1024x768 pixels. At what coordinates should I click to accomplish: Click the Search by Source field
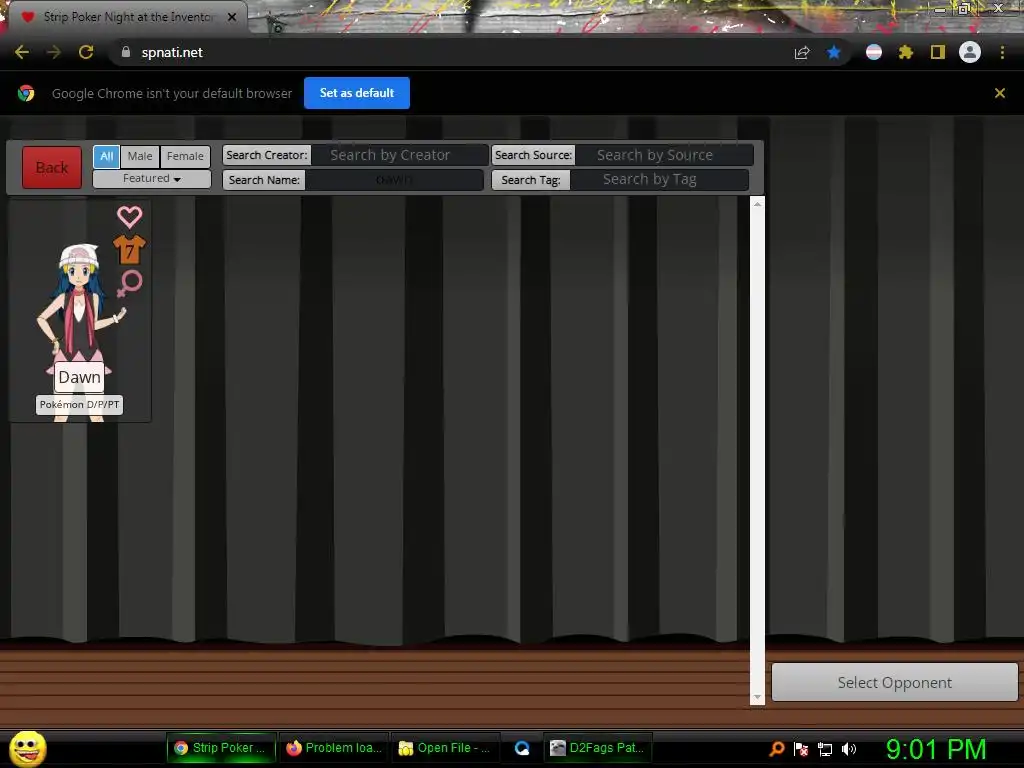tap(664, 155)
